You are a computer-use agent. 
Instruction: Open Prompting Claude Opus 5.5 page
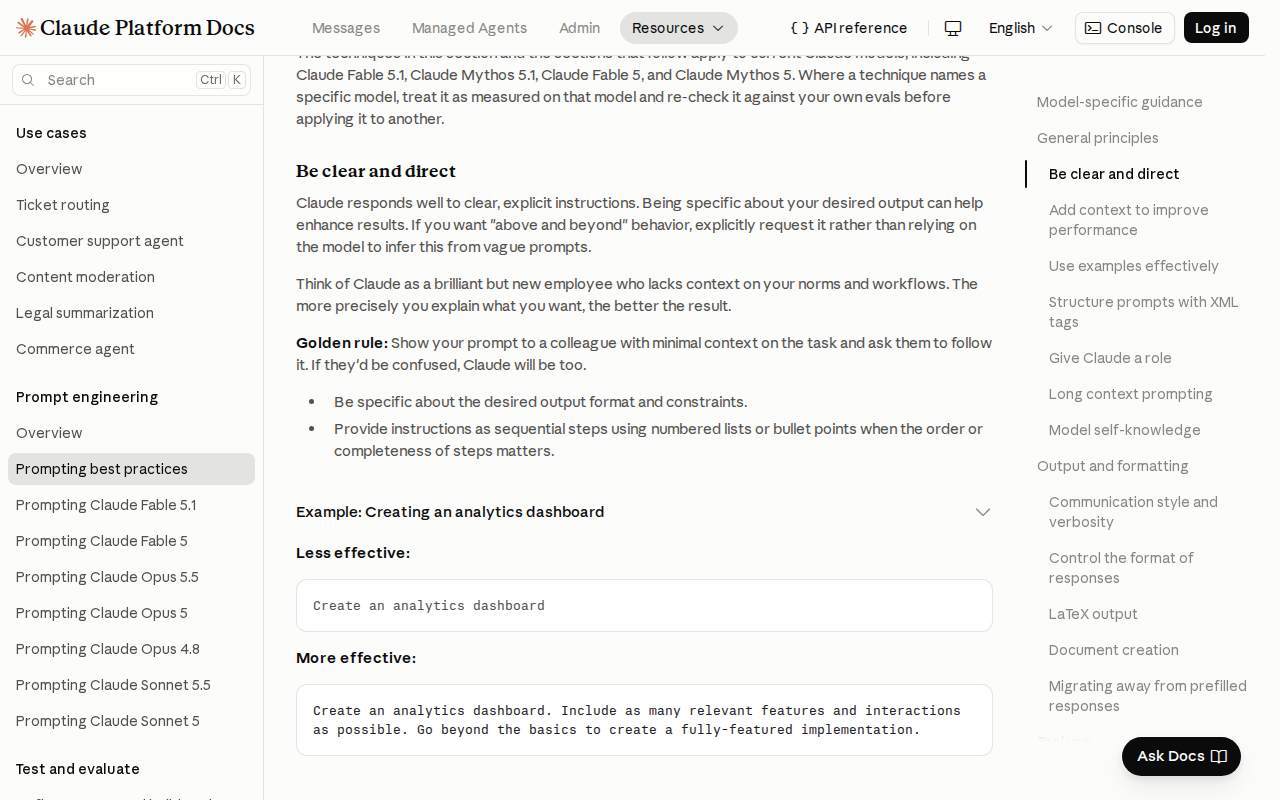pyautogui.click(x=131, y=577)
